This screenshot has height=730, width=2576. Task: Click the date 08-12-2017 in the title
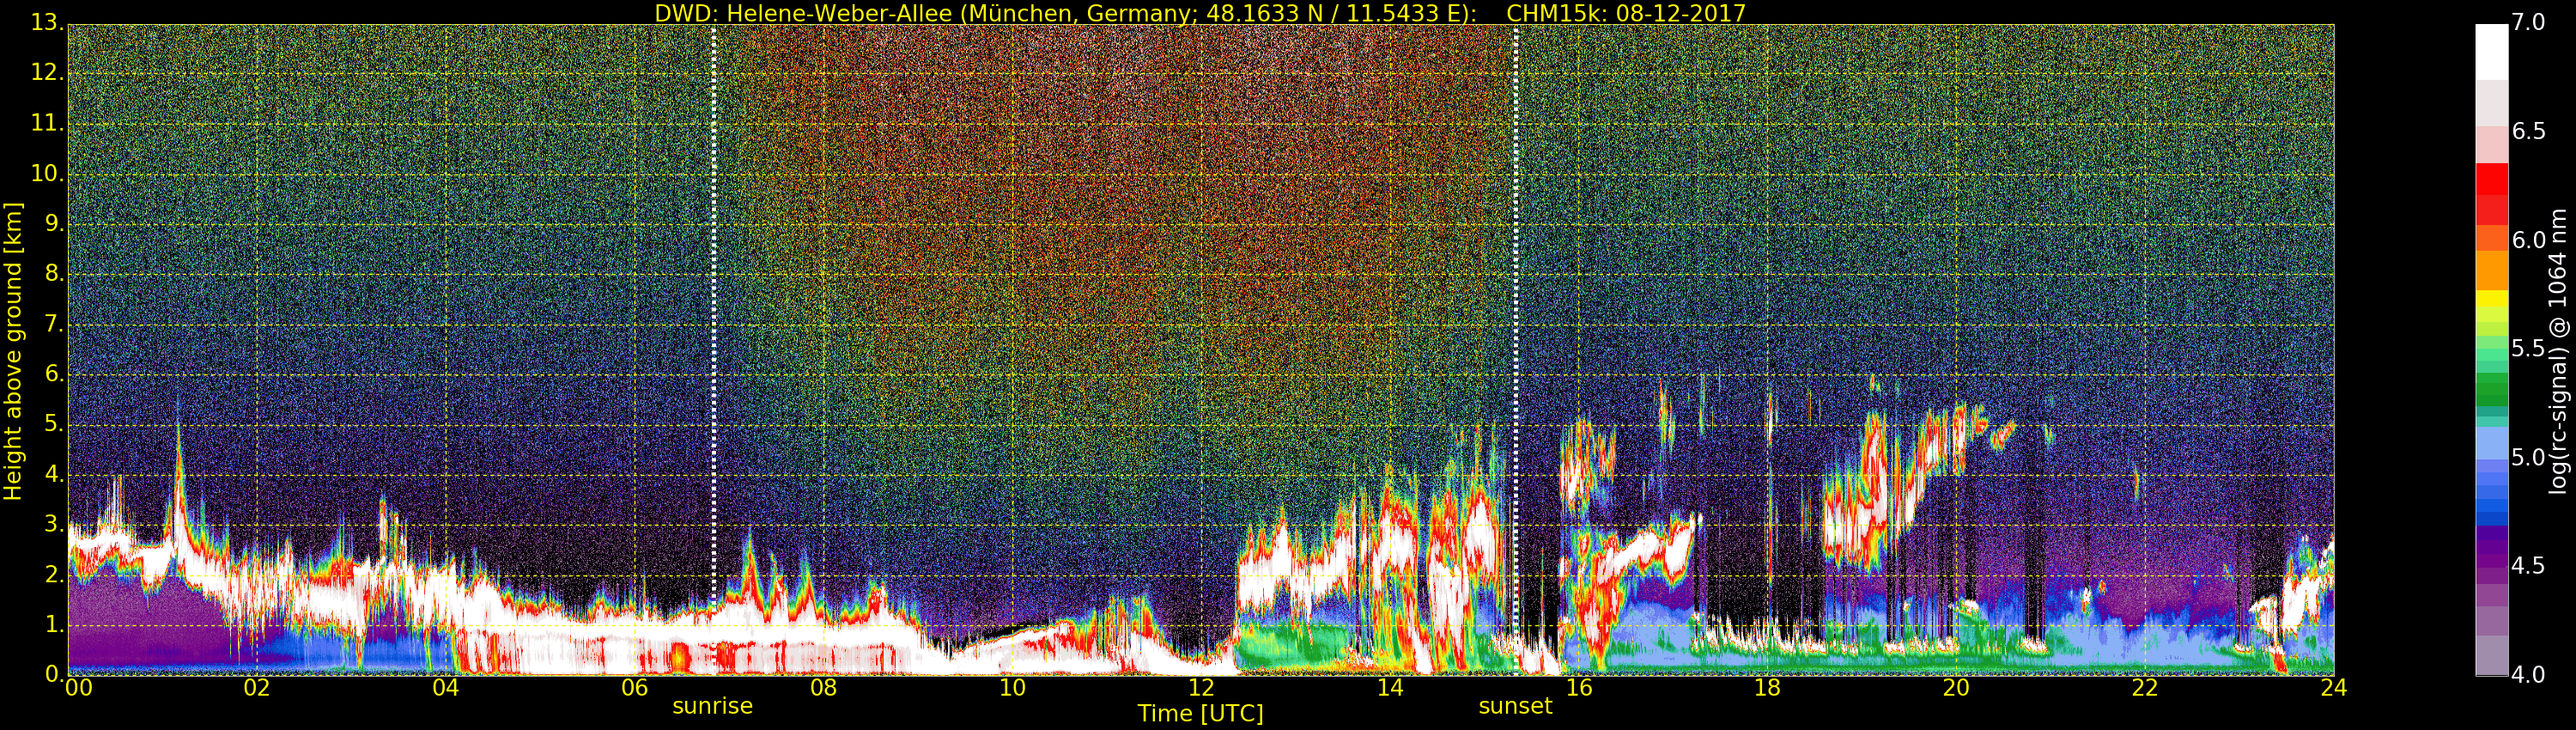pyautogui.click(x=1681, y=13)
